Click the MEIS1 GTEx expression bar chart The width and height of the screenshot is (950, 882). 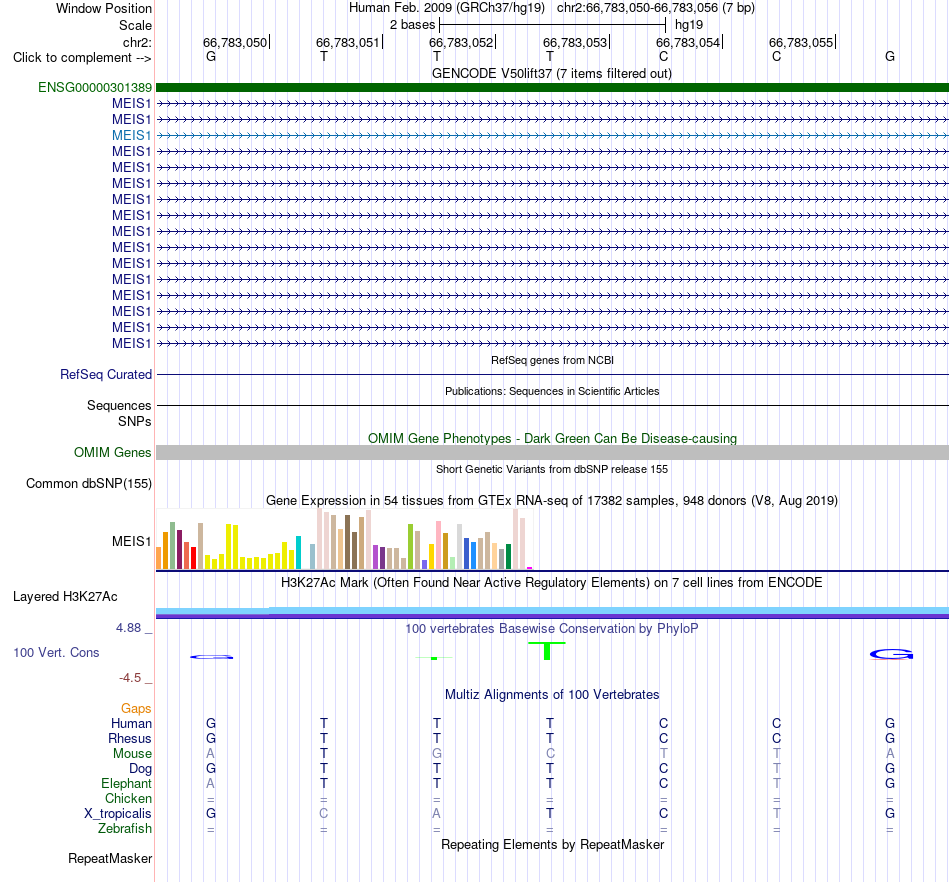point(344,539)
